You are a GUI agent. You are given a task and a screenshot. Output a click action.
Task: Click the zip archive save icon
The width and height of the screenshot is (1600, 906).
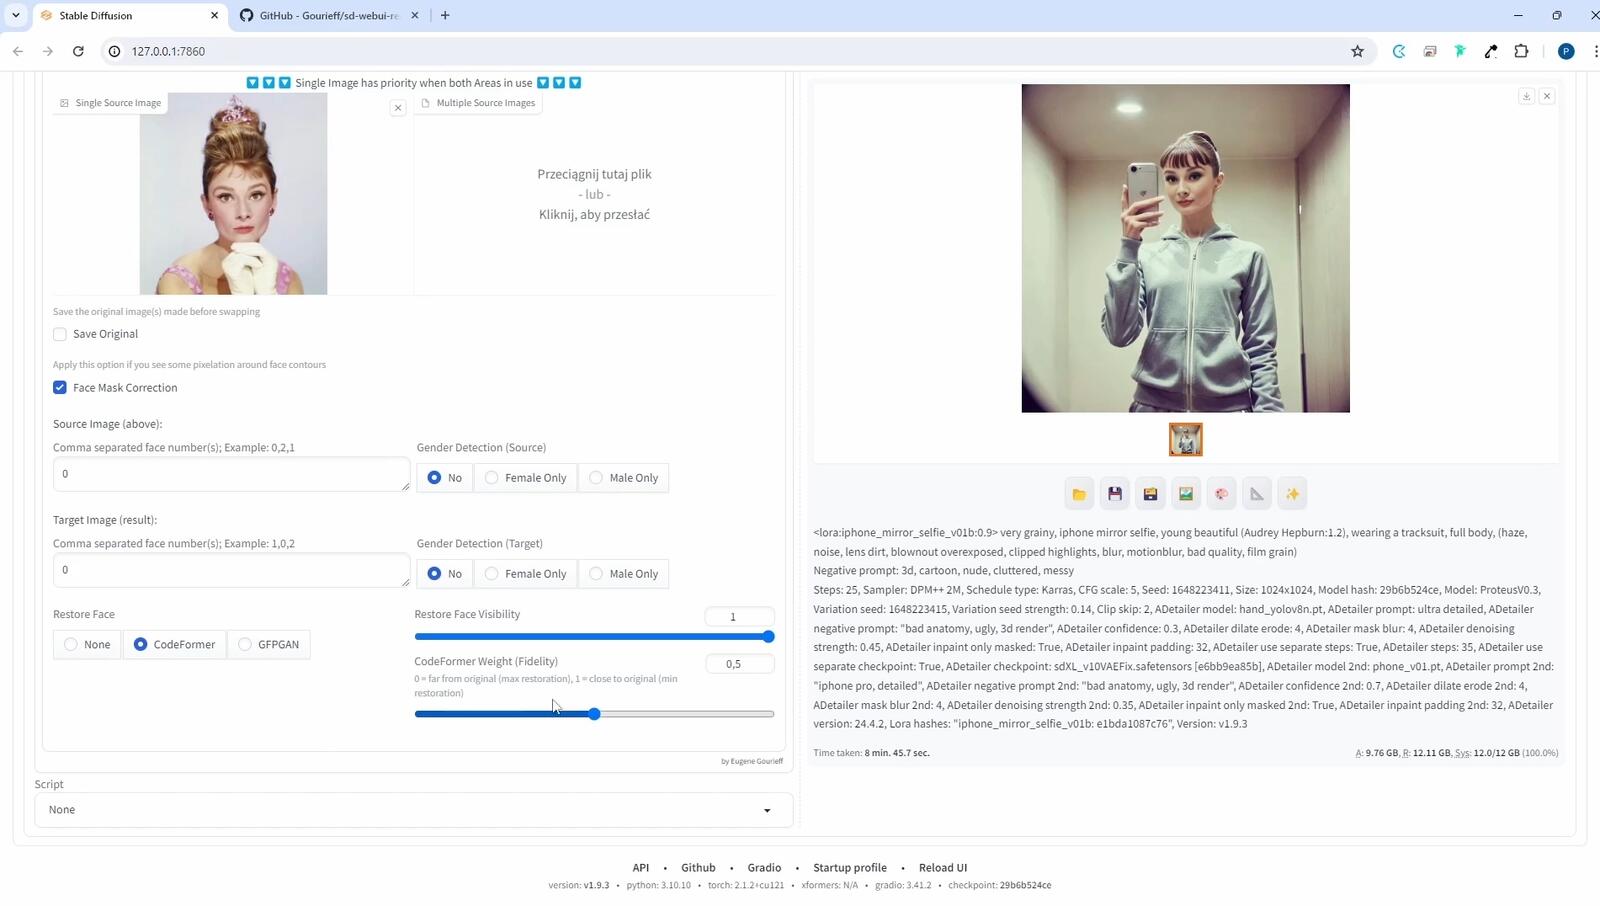(1150, 494)
